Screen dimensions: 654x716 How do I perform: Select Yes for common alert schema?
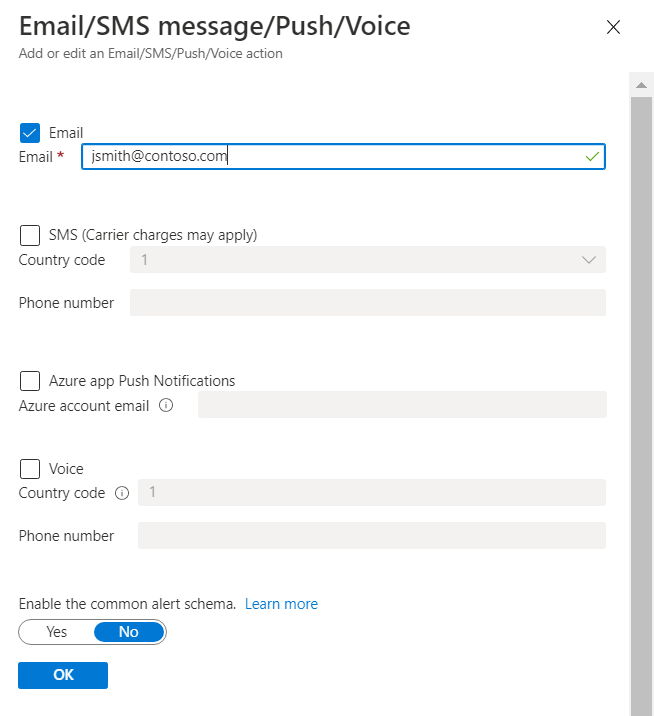pyautogui.click(x=57, y=632)
